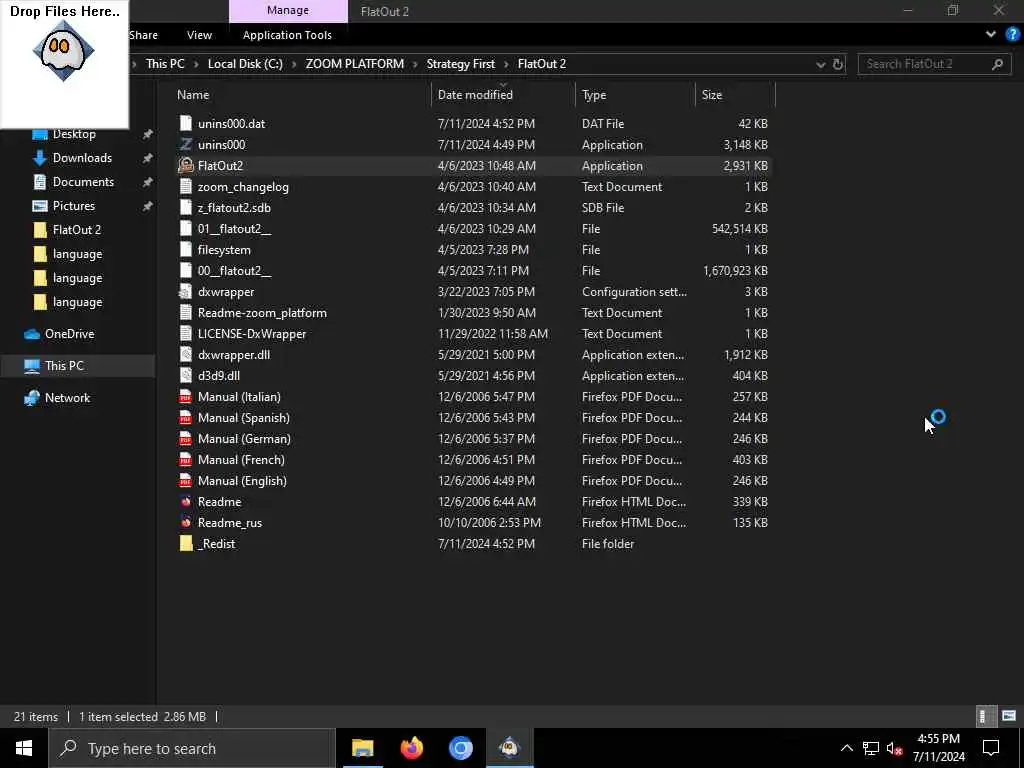Screen dimensions: 1024x768
Task: Open the Explorer help question mark
Action: (1013, 35)
